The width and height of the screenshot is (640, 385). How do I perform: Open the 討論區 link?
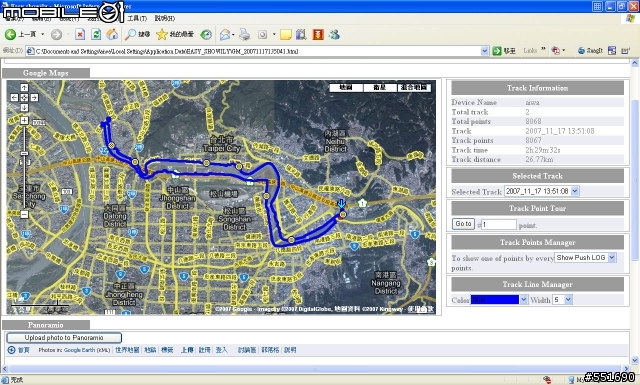point(247,350)
